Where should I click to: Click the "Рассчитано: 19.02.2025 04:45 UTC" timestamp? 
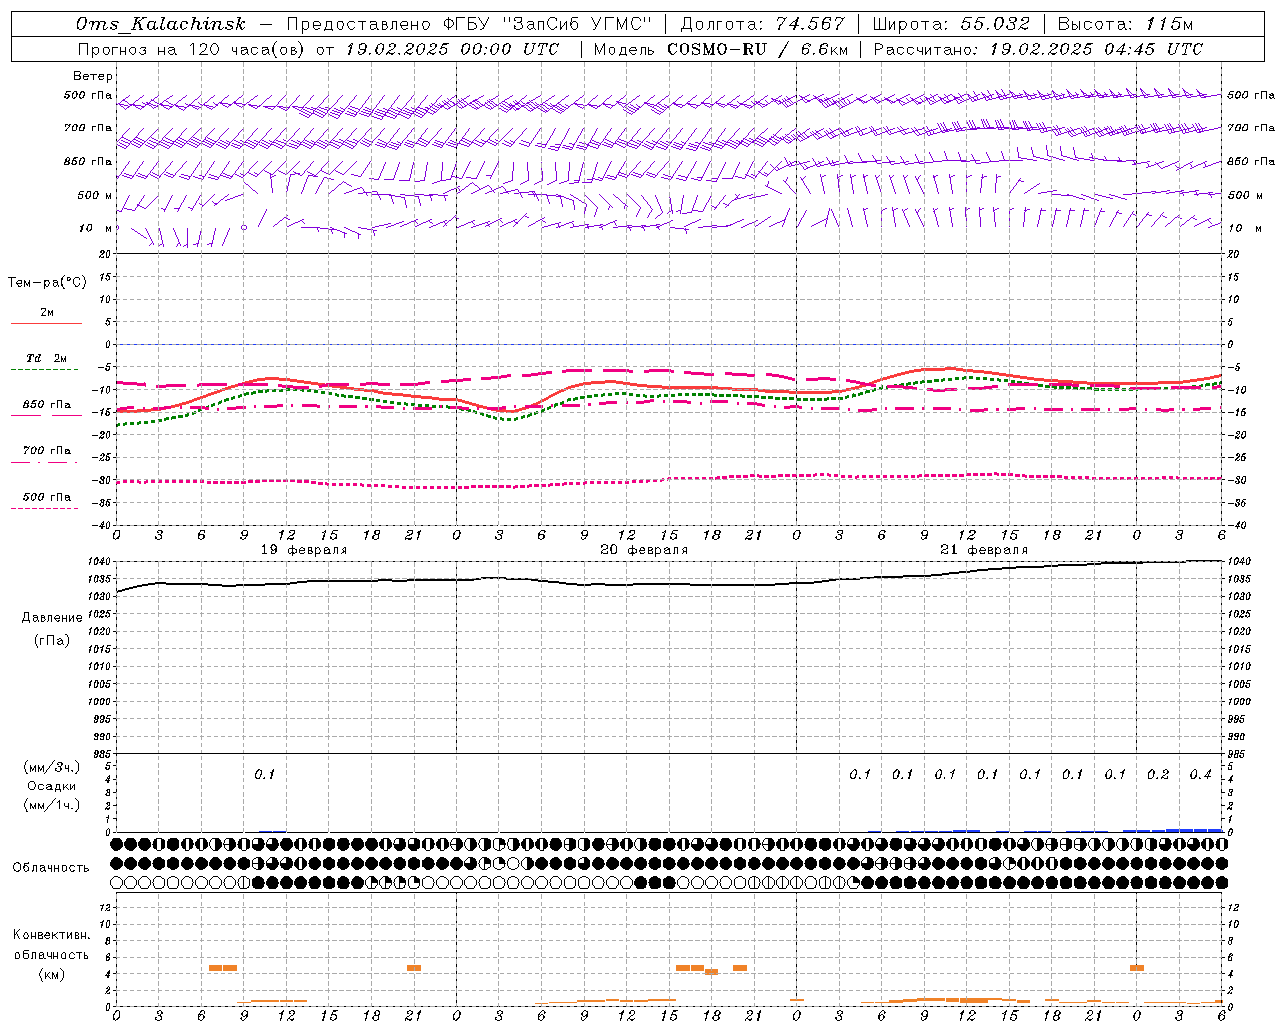[x=1038, y=49]
